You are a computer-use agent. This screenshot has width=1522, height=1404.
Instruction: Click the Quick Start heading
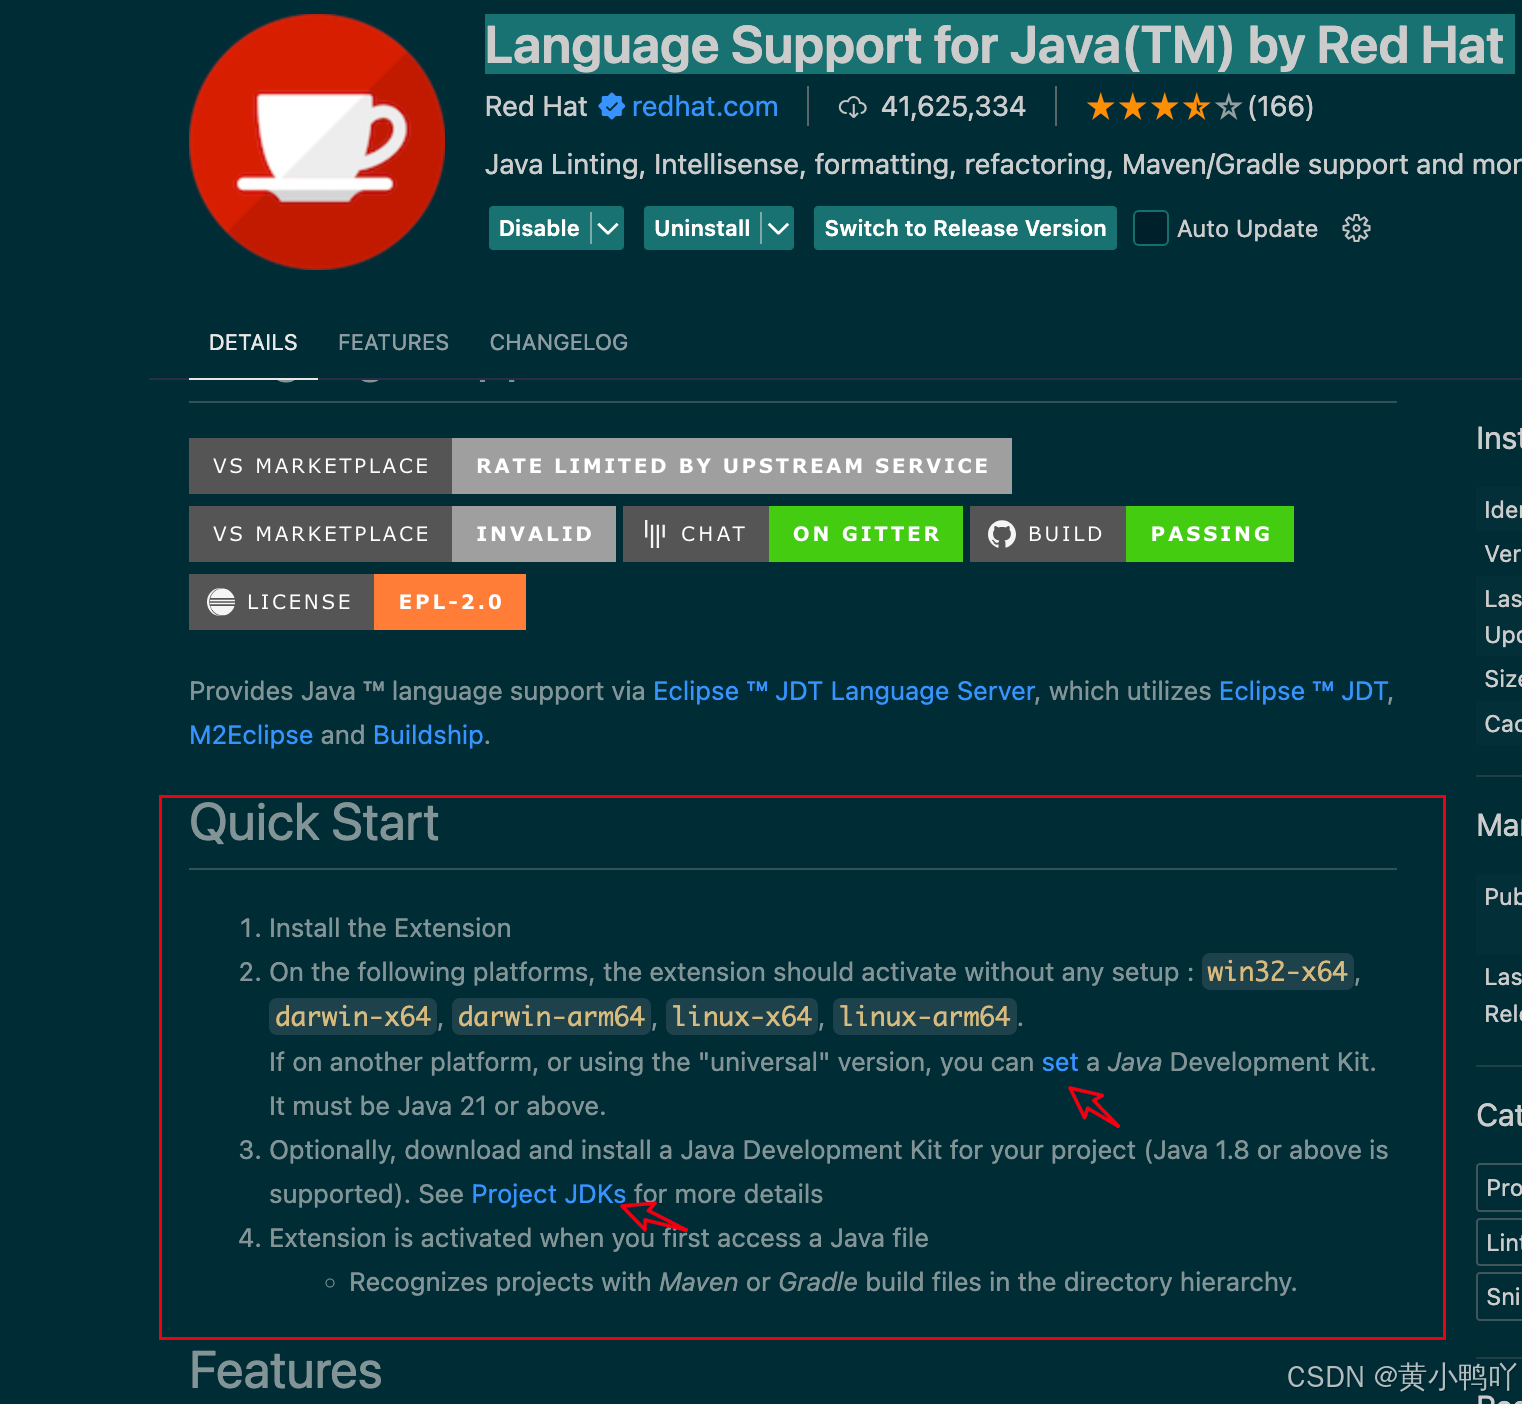314,823
